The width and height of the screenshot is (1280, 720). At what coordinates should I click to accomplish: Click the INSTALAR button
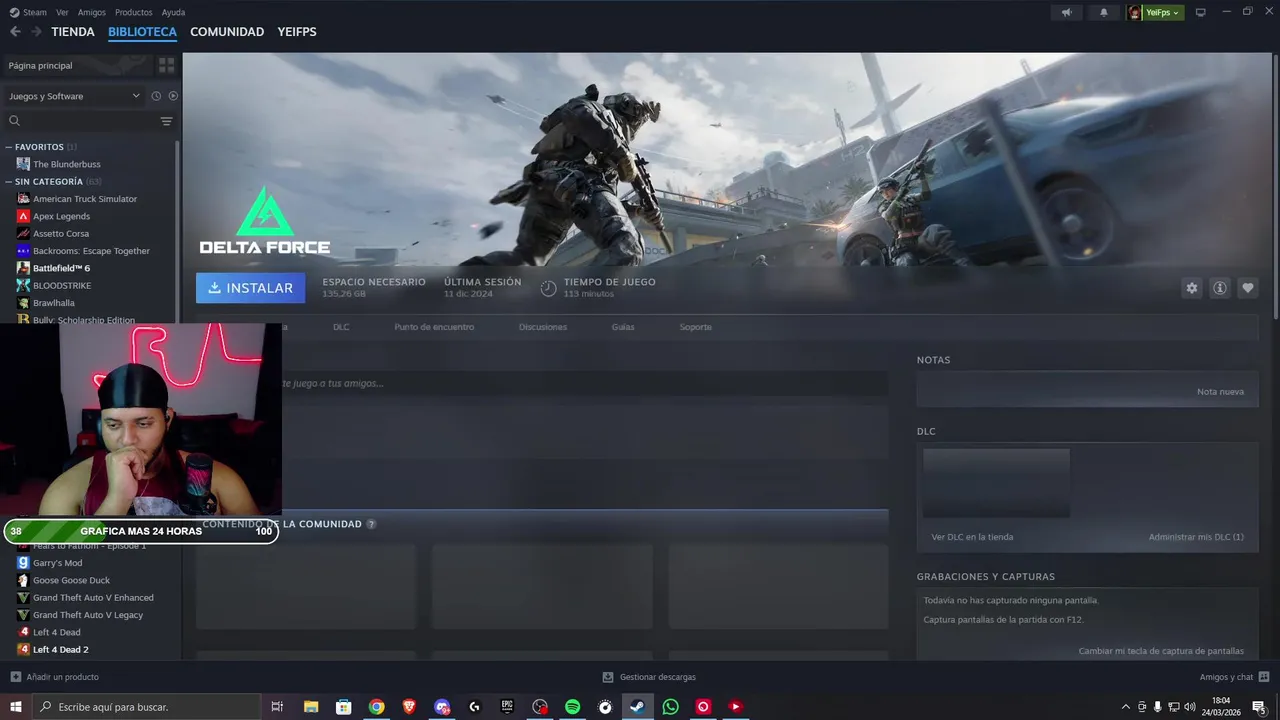tap(250, 288)
